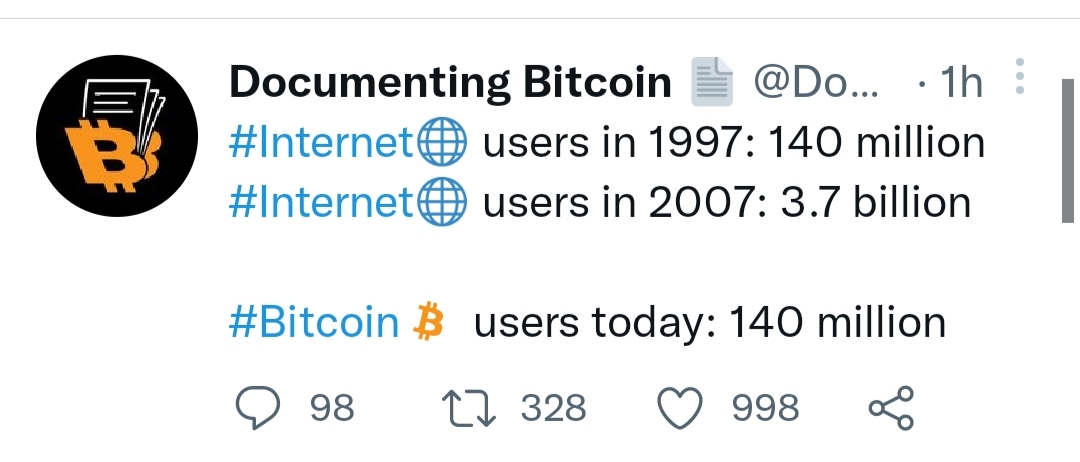Click the 328 retweets count
Image resolution: width=1080 pixels, height=462 pixels.
(x=554, y=408)
